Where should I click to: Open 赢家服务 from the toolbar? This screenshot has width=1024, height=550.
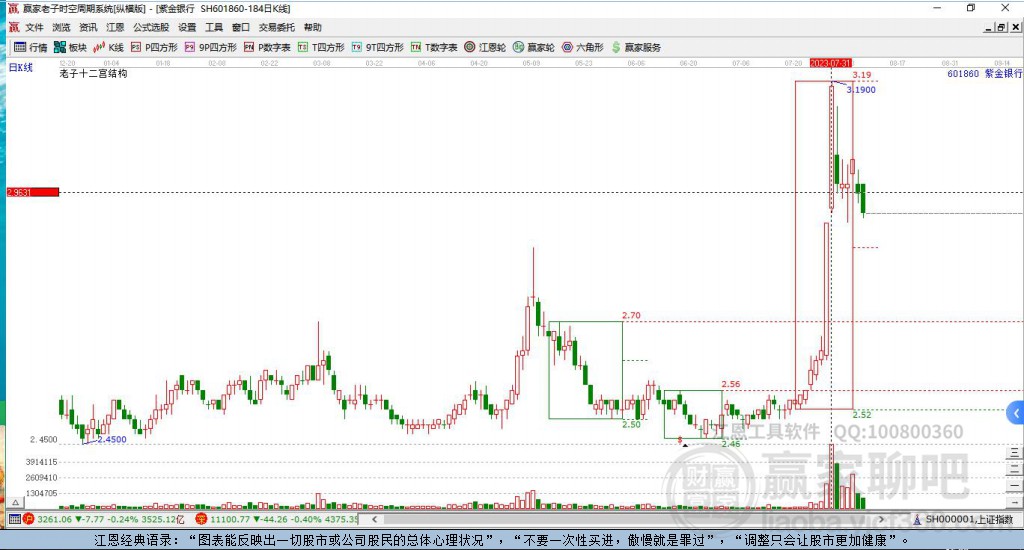pyautogui.click(x=636, y=47)
